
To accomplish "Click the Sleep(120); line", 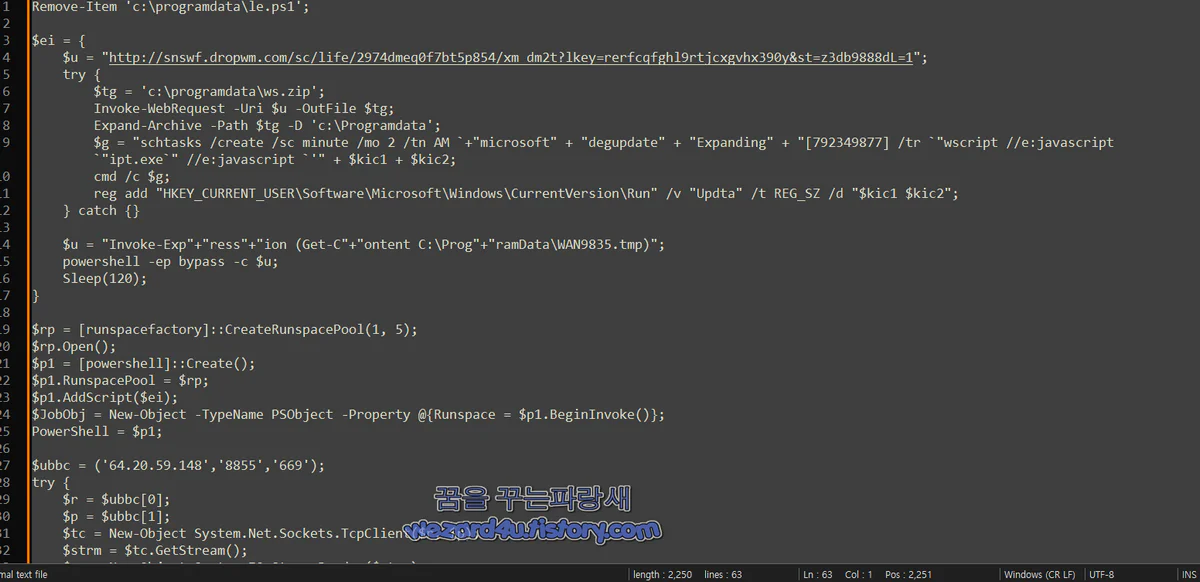I will click(105, 278).
